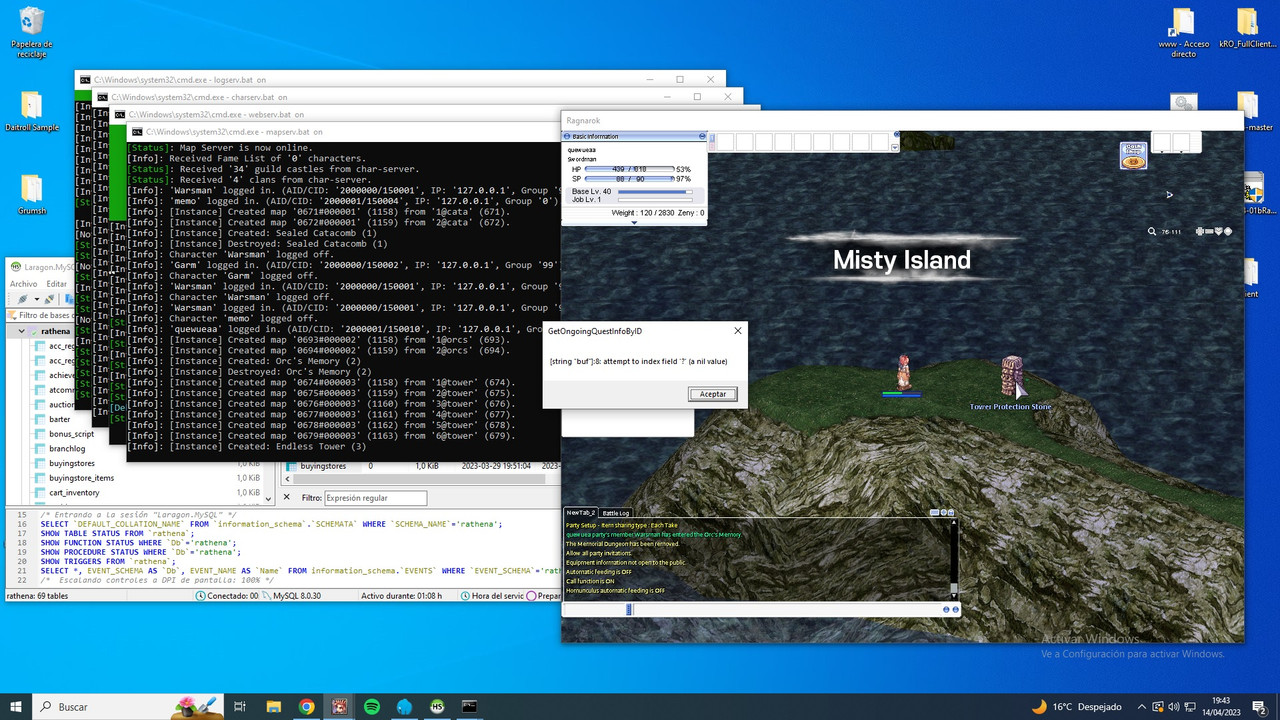Image resolution: width=1280 pixels, height=720 pixels.
Task: Click the charserv.bat cmd window title
Action: pyautogui.click(x=200, y=97)
